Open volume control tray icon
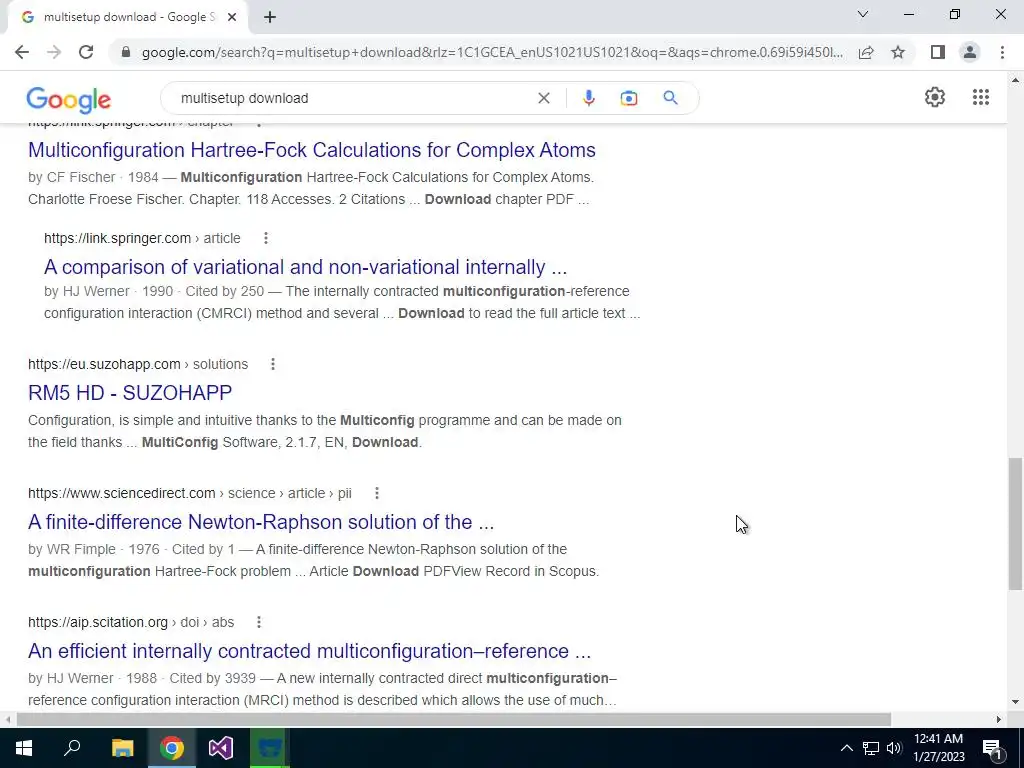Image resolution: width=1024 pixels, height=768 pixels. coord(894,748)
